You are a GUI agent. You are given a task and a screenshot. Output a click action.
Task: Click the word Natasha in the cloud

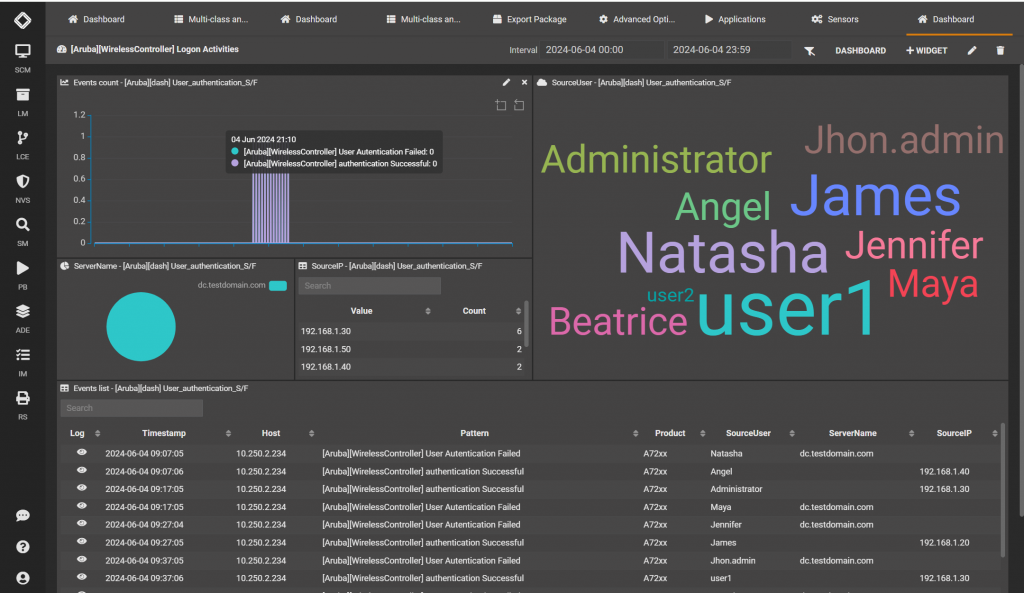pyautogui.click(x=723, y=252)
